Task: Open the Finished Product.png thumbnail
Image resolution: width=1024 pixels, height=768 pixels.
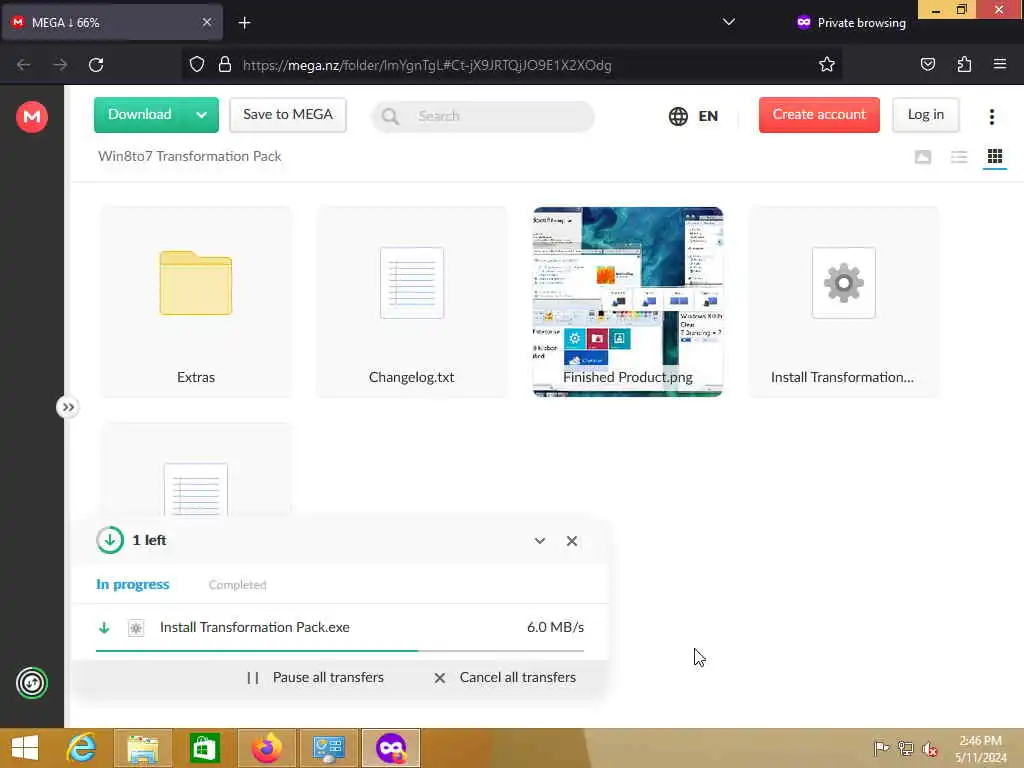Action: 628,302
